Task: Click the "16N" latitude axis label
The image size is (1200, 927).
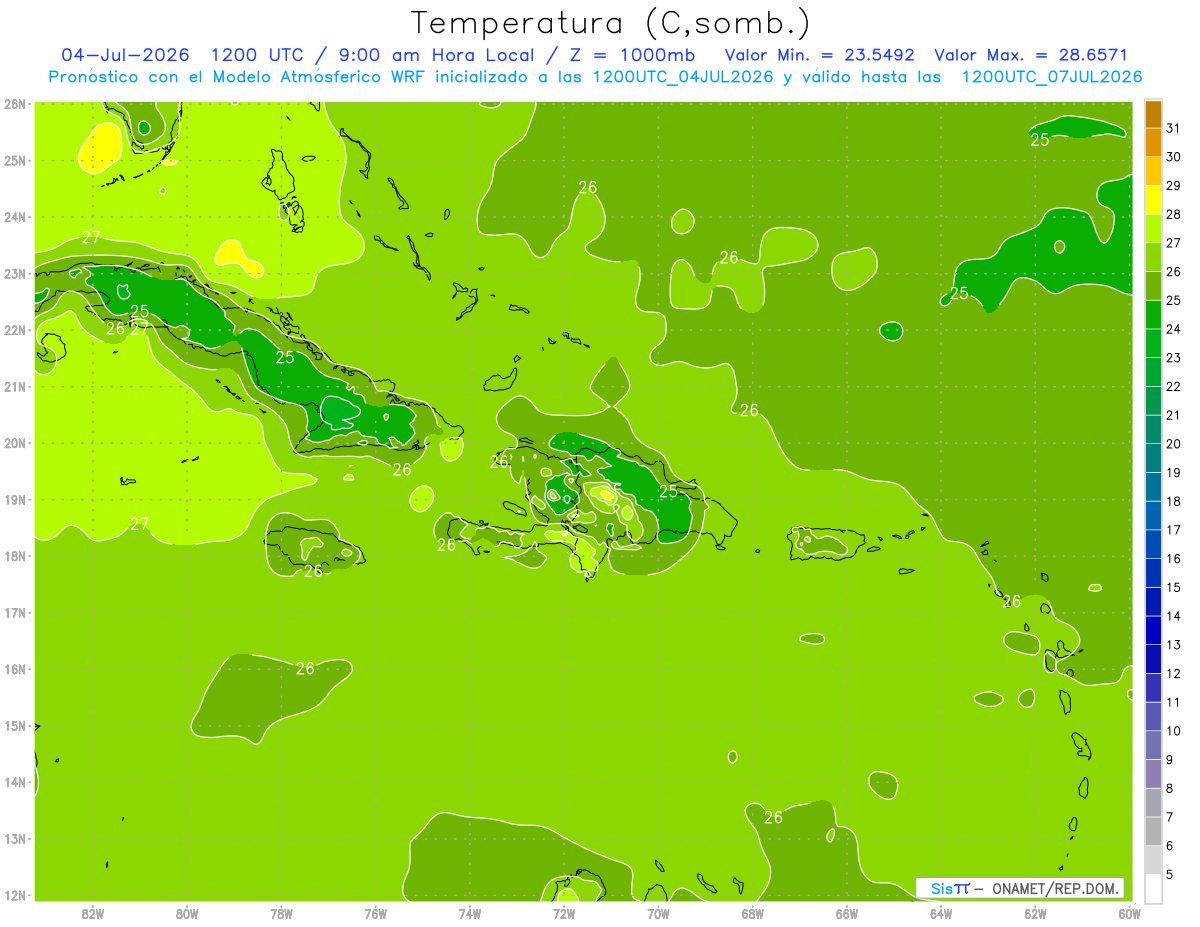Action: click(x=14, y=669)
